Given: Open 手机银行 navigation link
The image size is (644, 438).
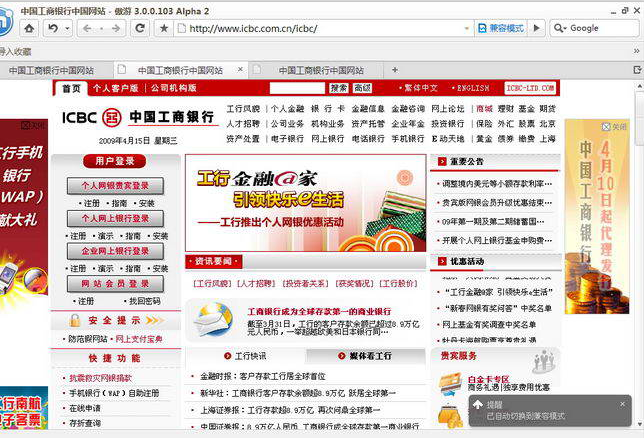Looking at the screenshot, I should click(x=407, y=139).
